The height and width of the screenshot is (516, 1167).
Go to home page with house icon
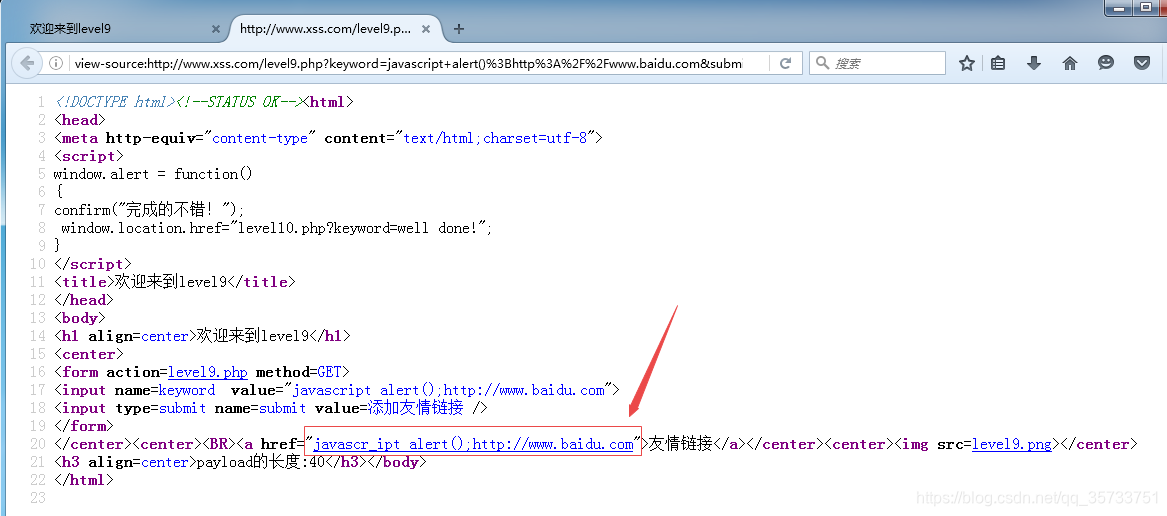pyautogui.click(x=1070, y=63)
